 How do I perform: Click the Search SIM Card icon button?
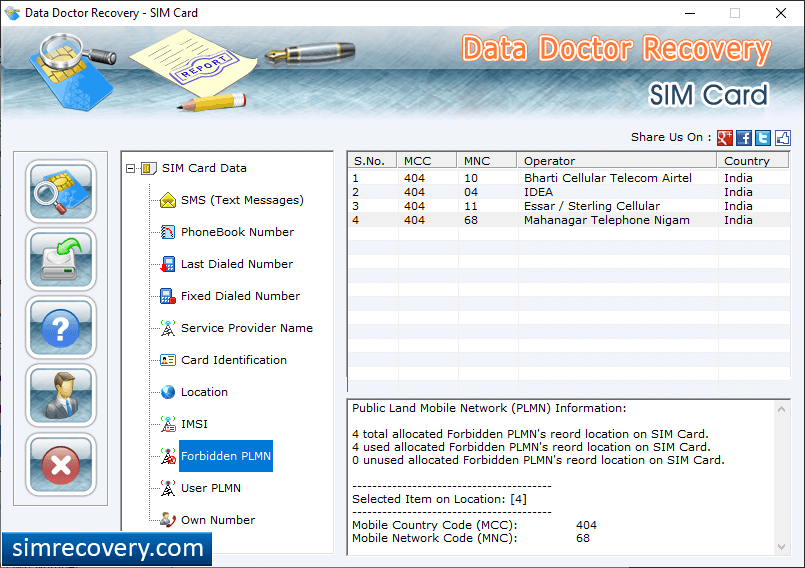61,191
